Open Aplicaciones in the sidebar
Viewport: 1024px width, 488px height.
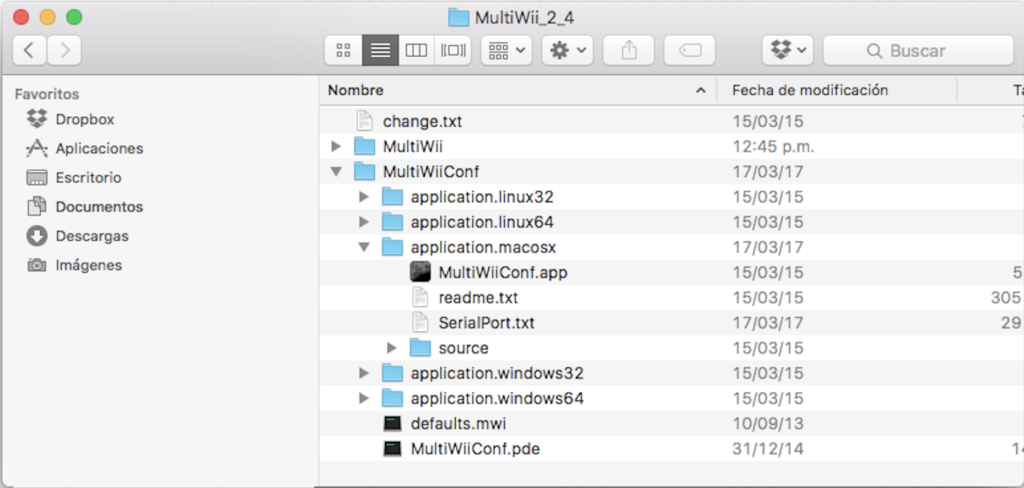(98, 148)
